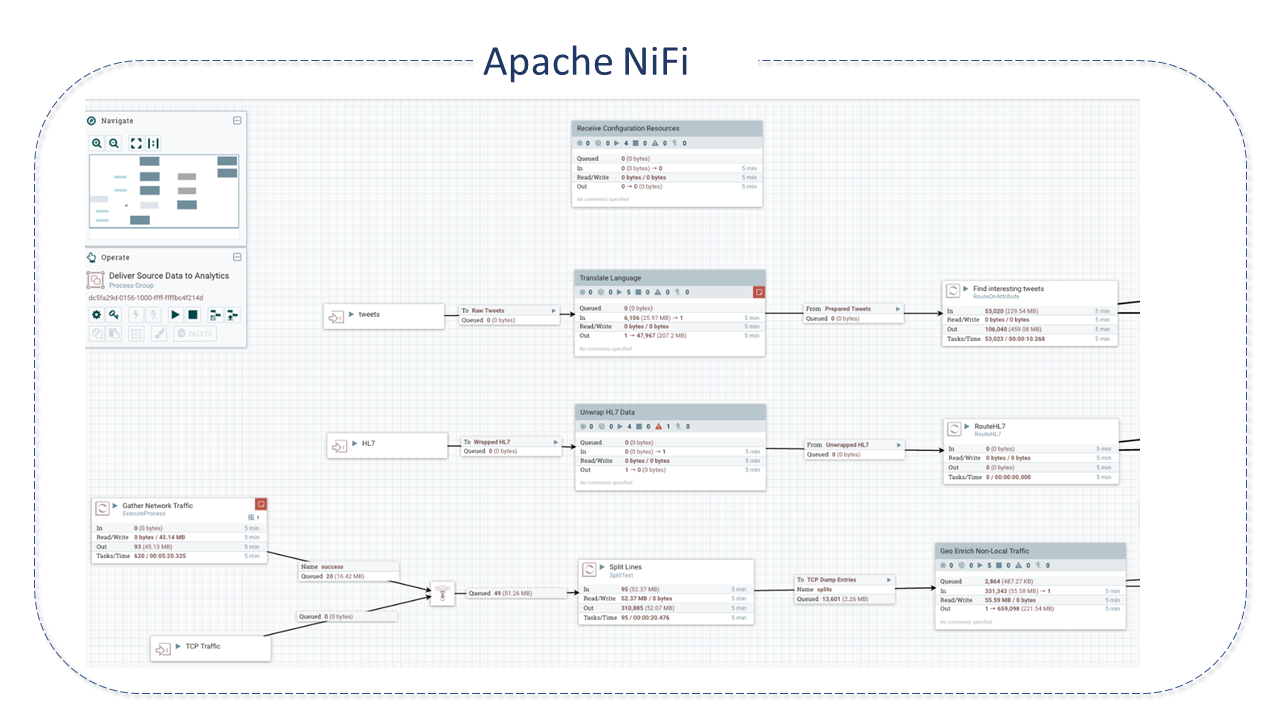Image resolution: width=1280 pixels, height=720 pixels.
Task: Select the Geo Enrich Non-Local Traffic group header
Action: point(1030,551)
